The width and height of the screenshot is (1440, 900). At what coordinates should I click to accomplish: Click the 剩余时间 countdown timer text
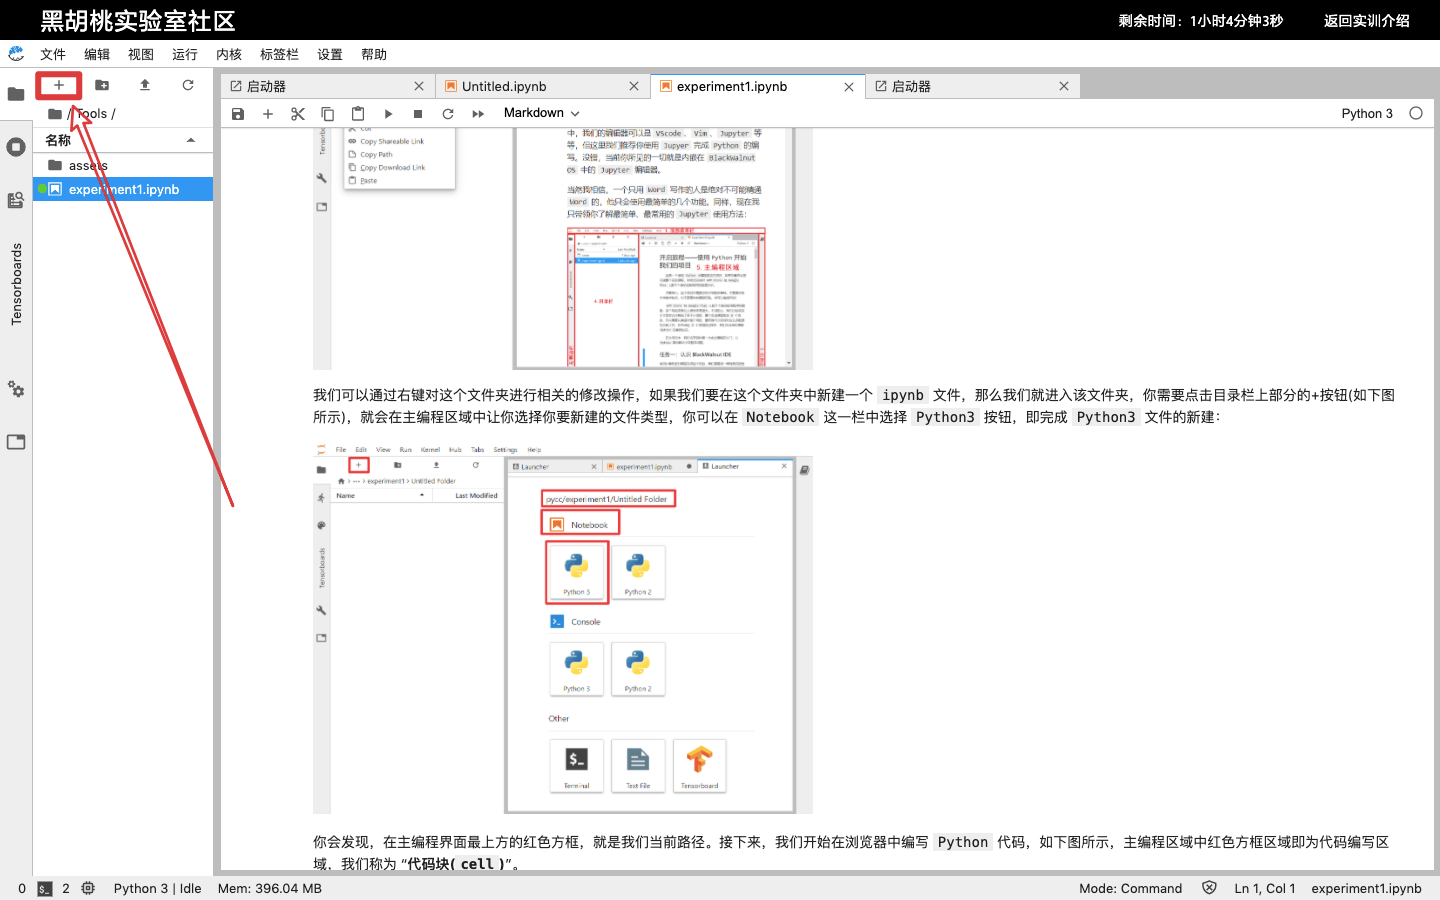1200,20
